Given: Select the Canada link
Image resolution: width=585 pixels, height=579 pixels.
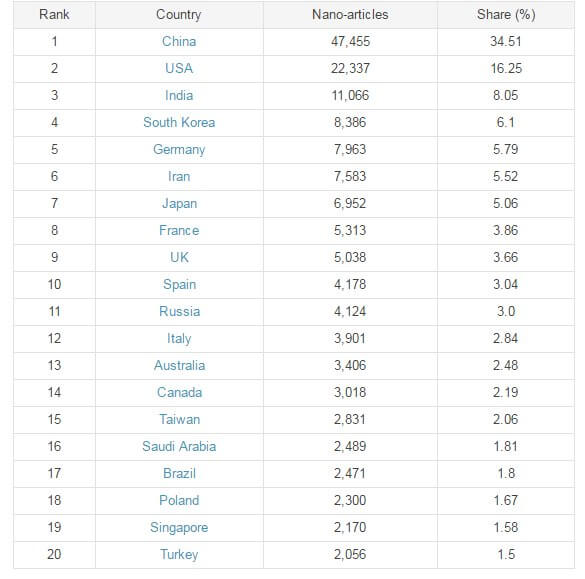Looking at the screenshot, I should (x=179, y=392).
